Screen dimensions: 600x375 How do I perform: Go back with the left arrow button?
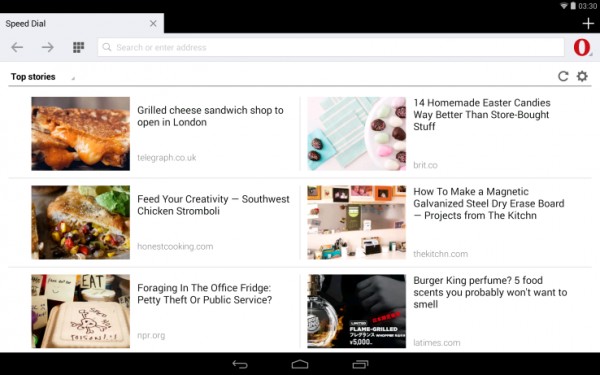[17, 47]
